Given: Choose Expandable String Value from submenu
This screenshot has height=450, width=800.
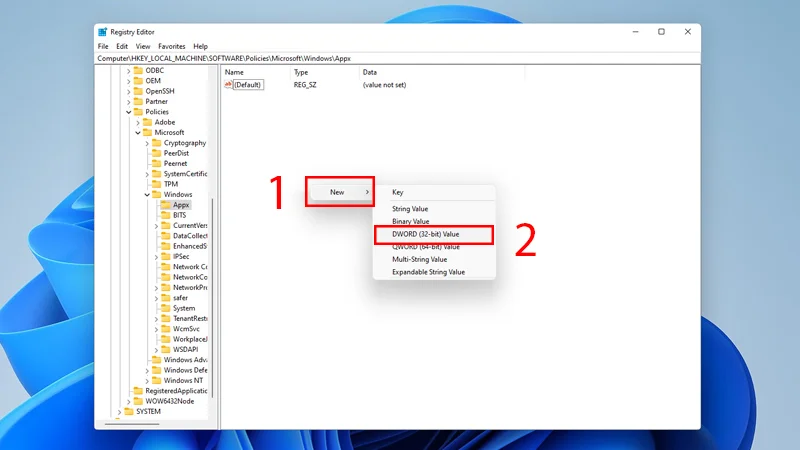Looking at the screenshot, I should (x=434, y=272).
